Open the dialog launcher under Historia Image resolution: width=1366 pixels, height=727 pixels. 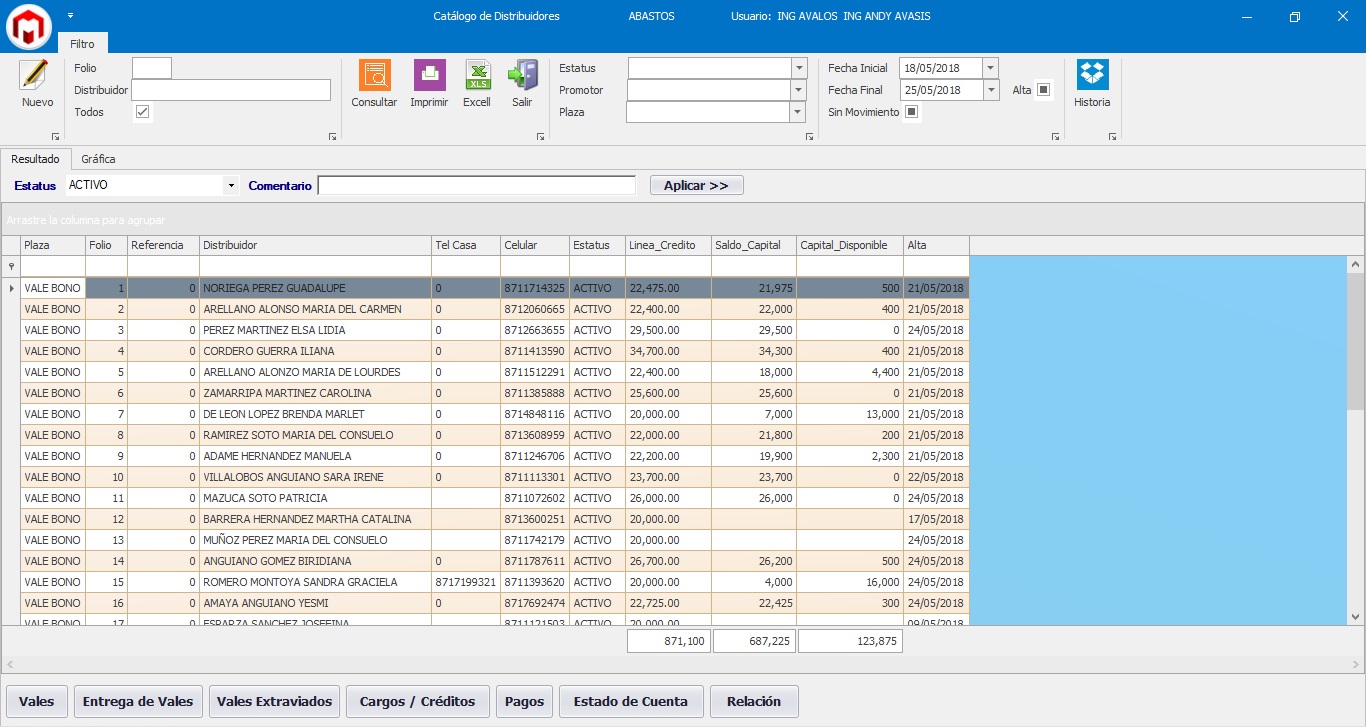click(1112, 136)
